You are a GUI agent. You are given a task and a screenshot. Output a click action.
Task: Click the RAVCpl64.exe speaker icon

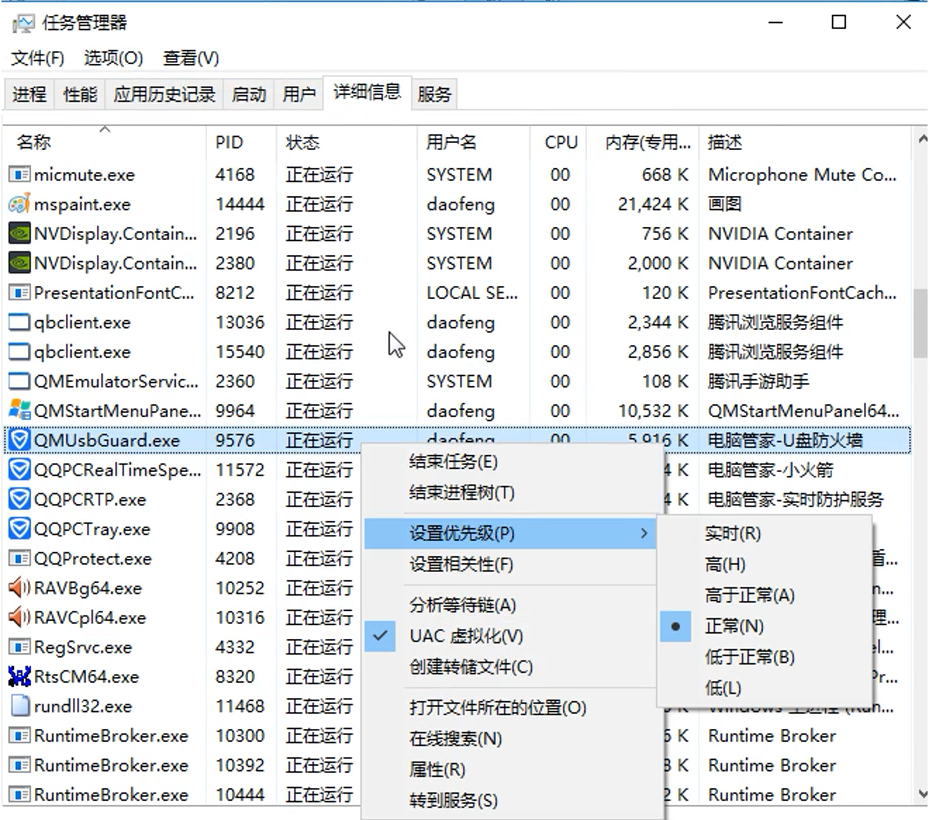coord(19,618)
